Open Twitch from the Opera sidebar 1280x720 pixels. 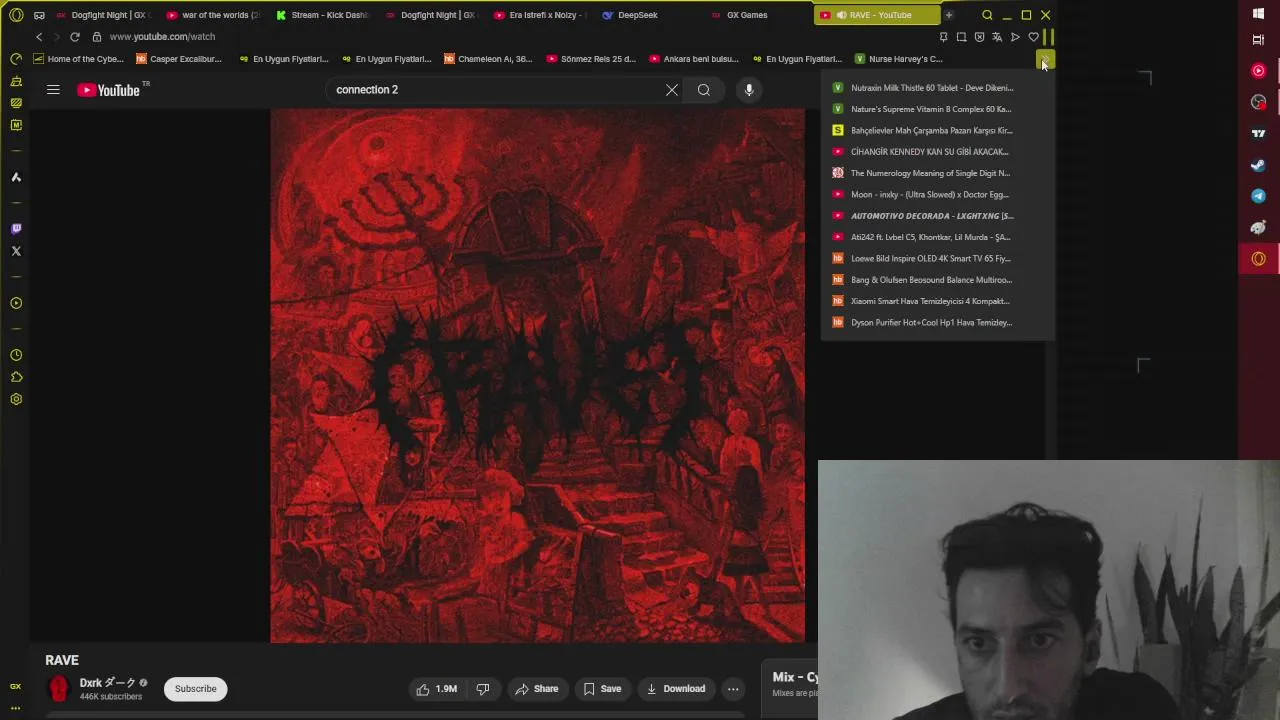16,229
